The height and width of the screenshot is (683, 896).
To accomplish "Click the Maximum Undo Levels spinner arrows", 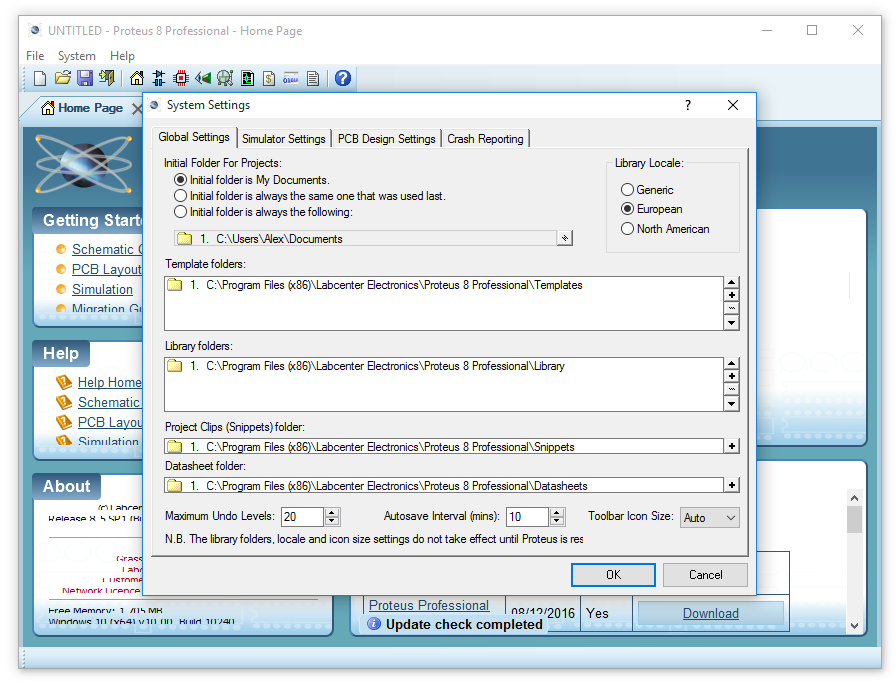I will pos(332,517).
